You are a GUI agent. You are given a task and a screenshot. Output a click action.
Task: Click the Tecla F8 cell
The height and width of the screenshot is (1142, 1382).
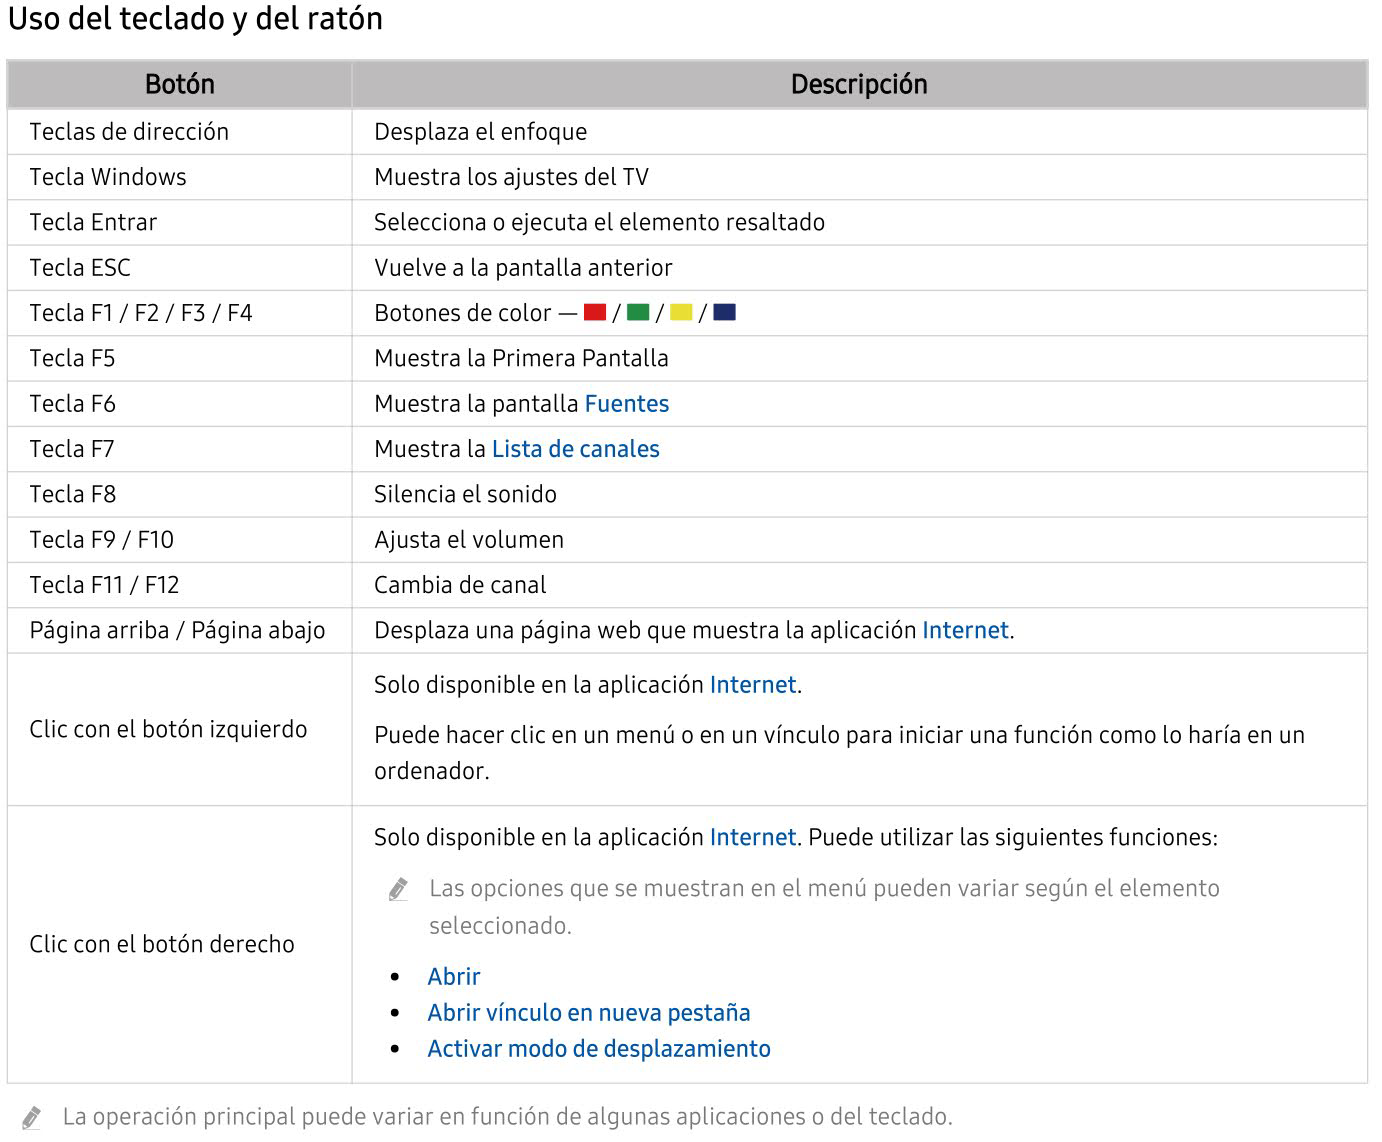point(73,494)
